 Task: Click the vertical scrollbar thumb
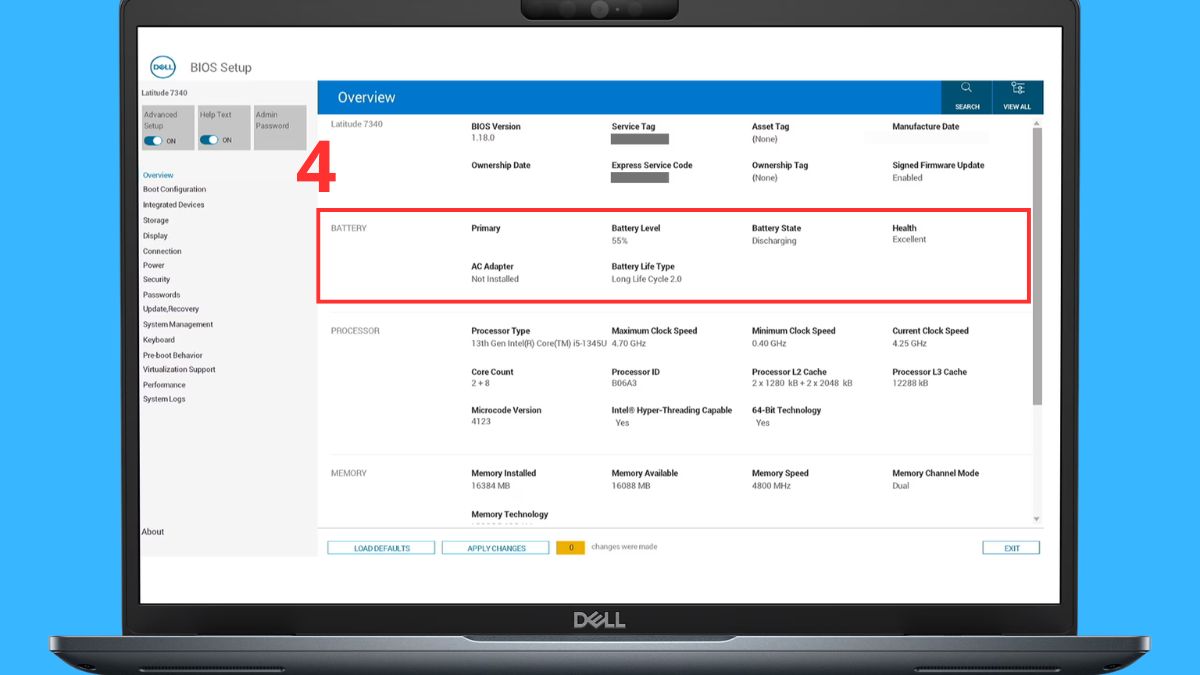1037,266
